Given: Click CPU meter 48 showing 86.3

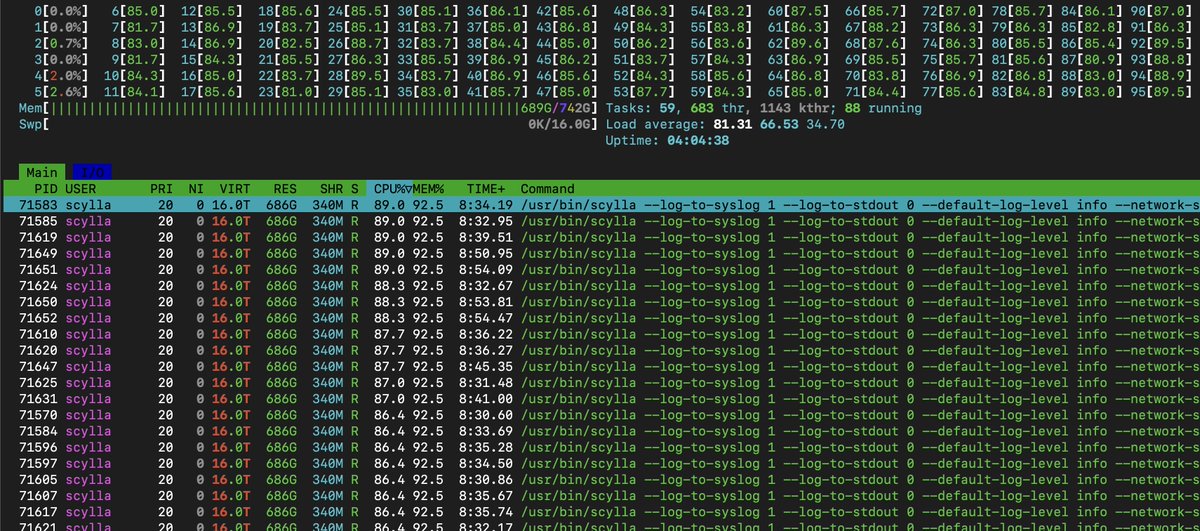Looking at the screenshot, I should (x=643, y=11).
